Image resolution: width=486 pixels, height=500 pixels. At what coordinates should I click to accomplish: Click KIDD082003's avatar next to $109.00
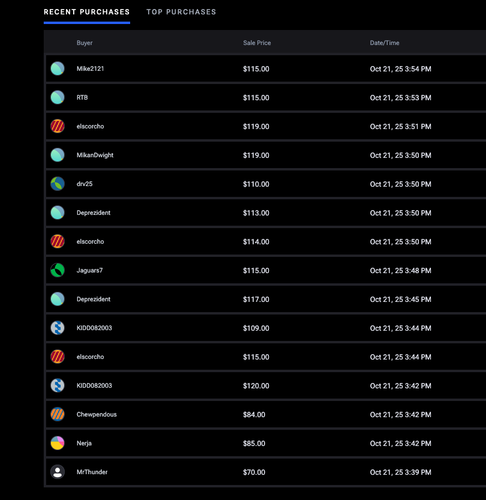coord(57,328)
